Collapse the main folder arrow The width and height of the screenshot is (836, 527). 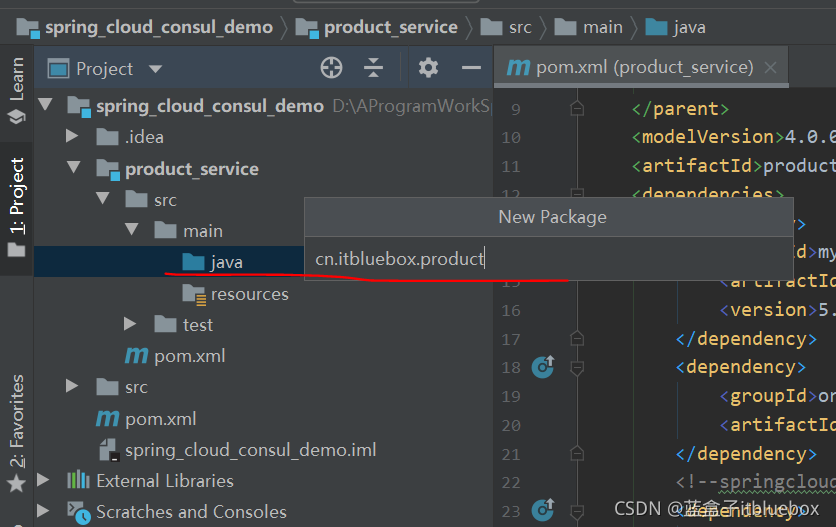click(x=131, y=229)
